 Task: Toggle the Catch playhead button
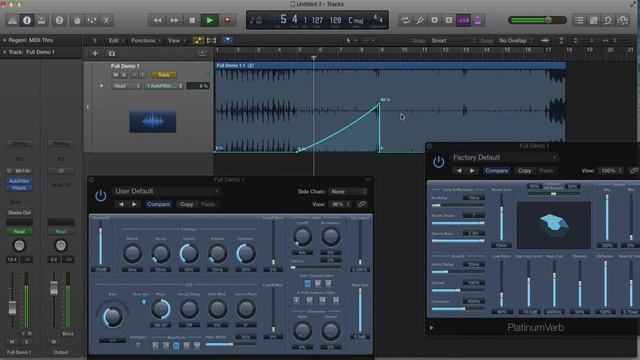tap(227, 40)
